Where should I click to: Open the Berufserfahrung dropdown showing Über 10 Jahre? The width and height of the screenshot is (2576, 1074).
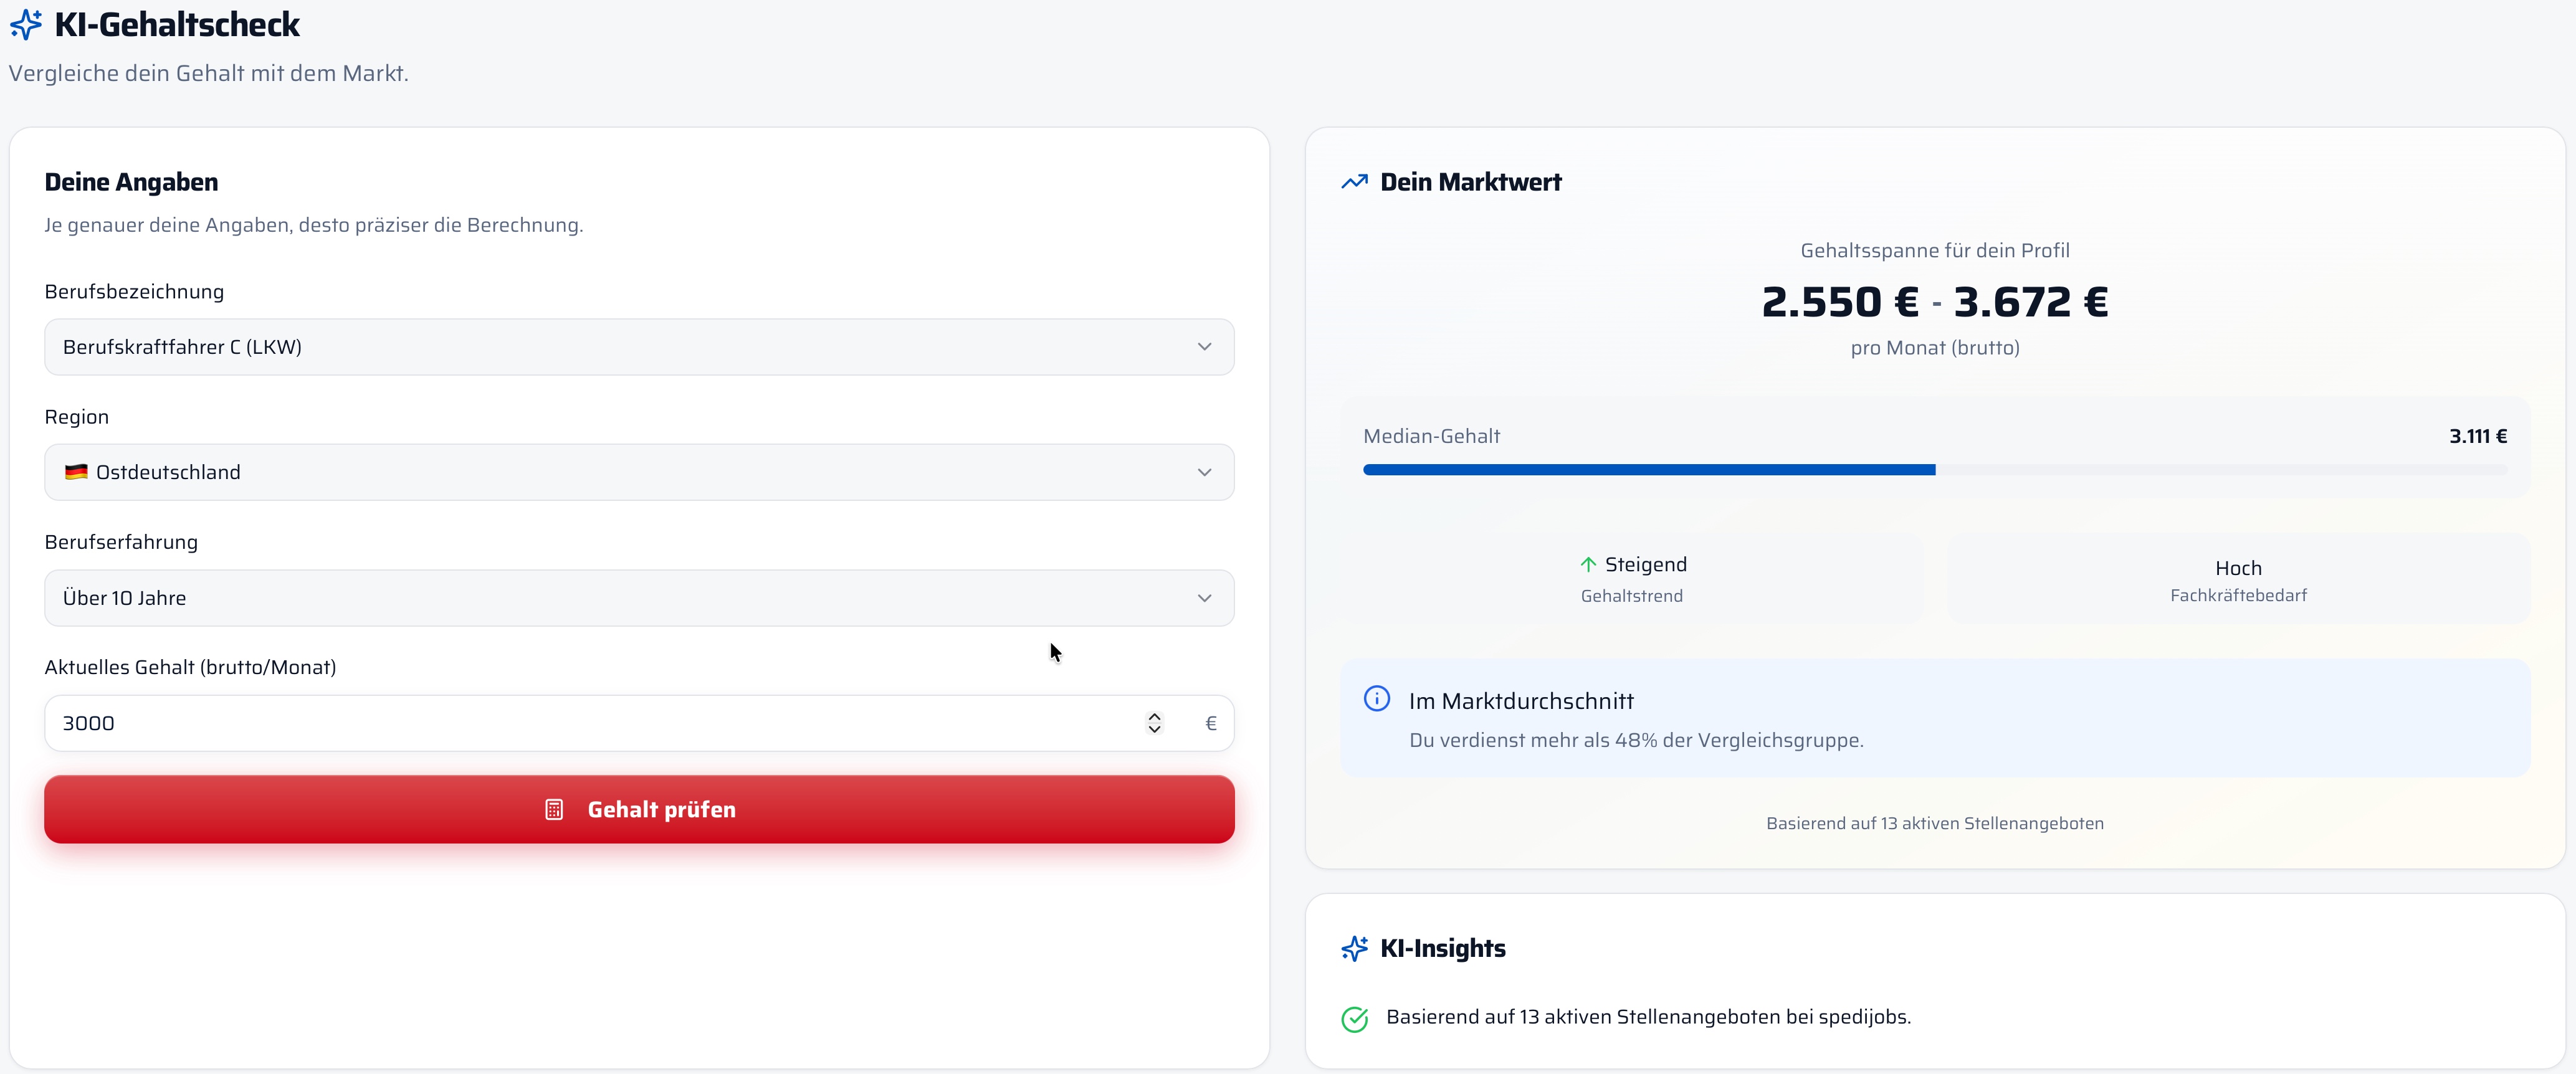click(x=639, y=598)
